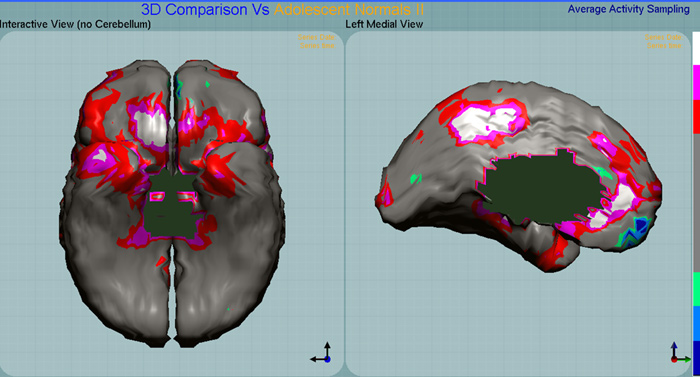Click the 3D Comparison Vs title text
Image resolution: width=700 pixels, height=377 pixels.
(205, 9)
